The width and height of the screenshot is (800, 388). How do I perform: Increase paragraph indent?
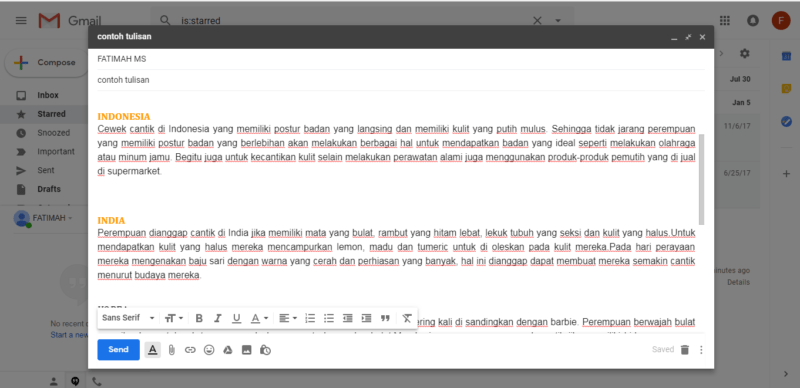[x=366, y=318]
